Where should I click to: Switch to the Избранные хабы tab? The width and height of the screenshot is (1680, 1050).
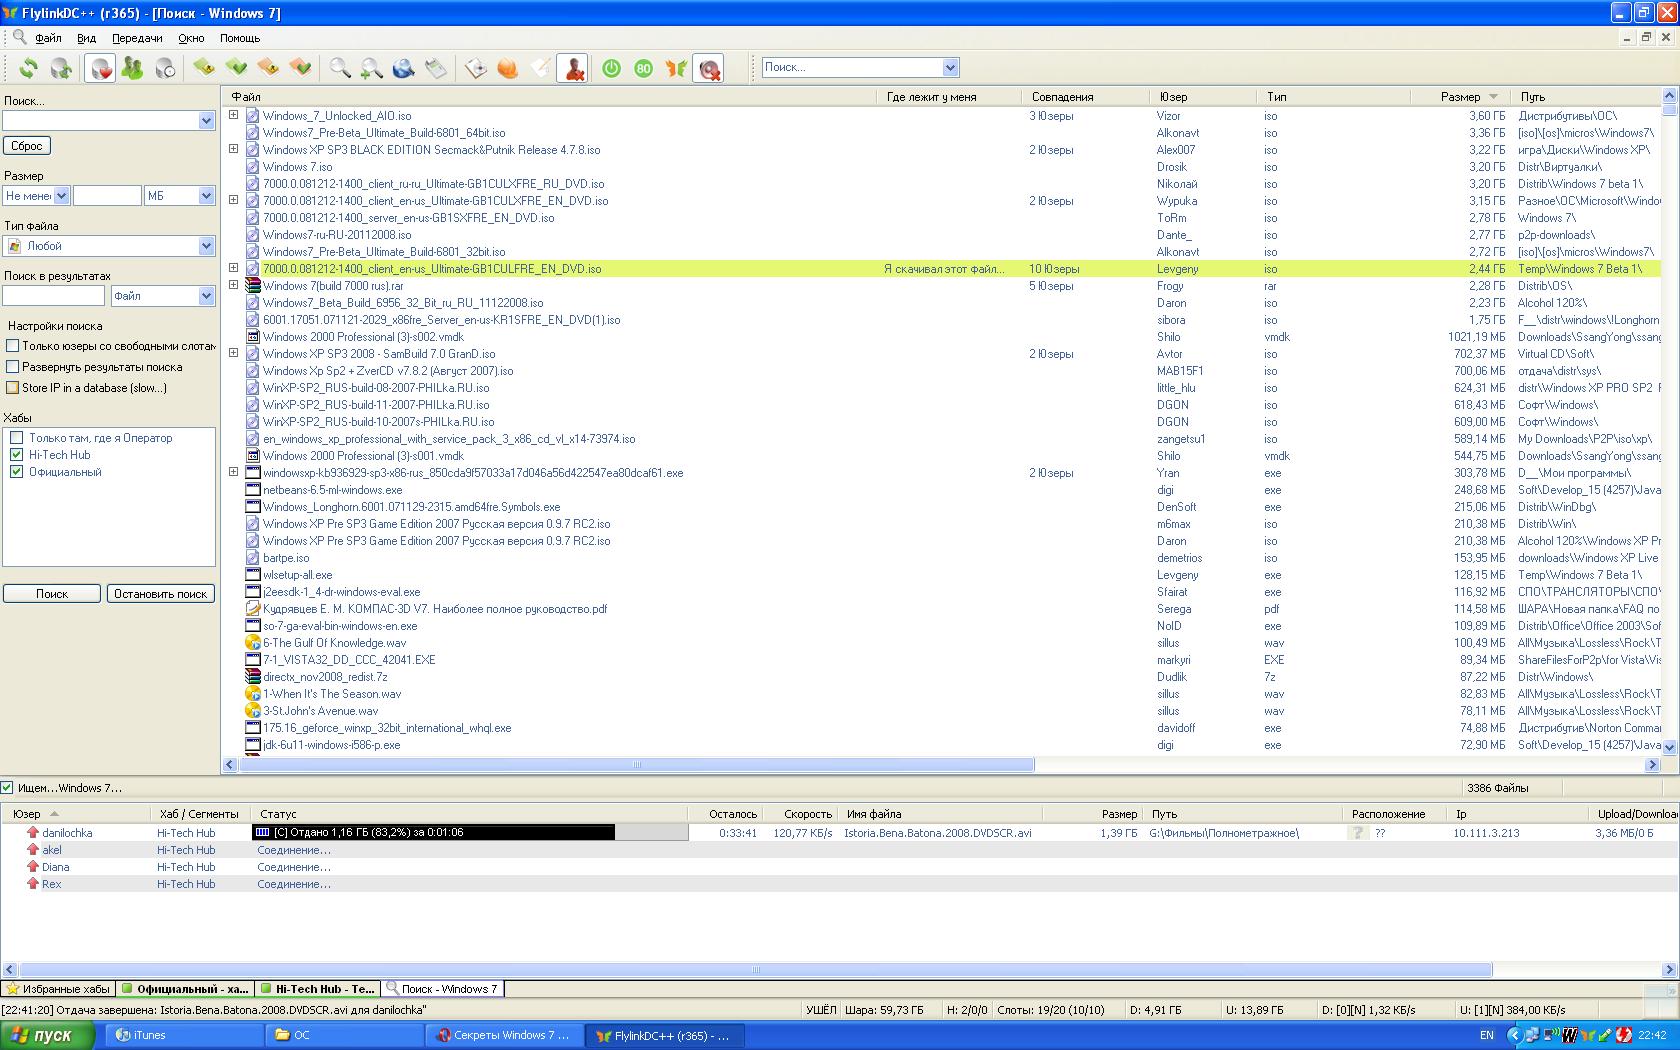[x=58, y=989]
